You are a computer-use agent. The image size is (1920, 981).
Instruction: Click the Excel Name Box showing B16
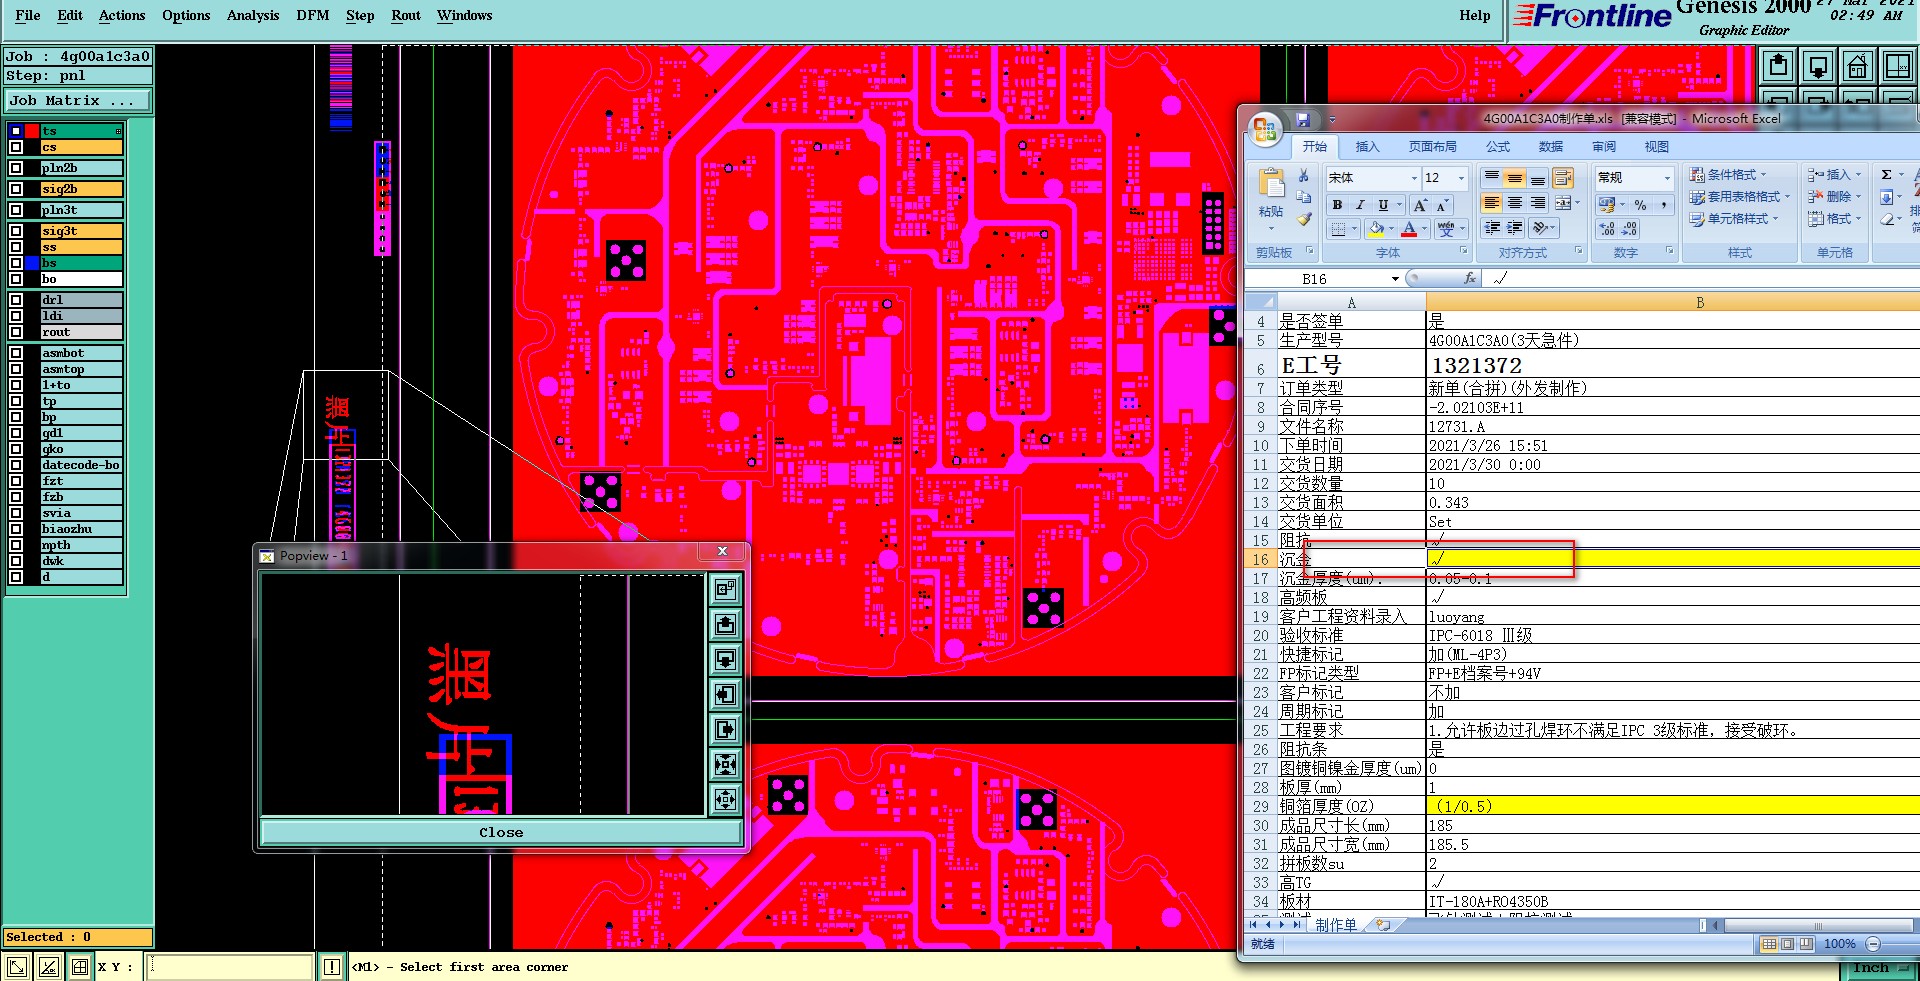[x=1315, y=279]
